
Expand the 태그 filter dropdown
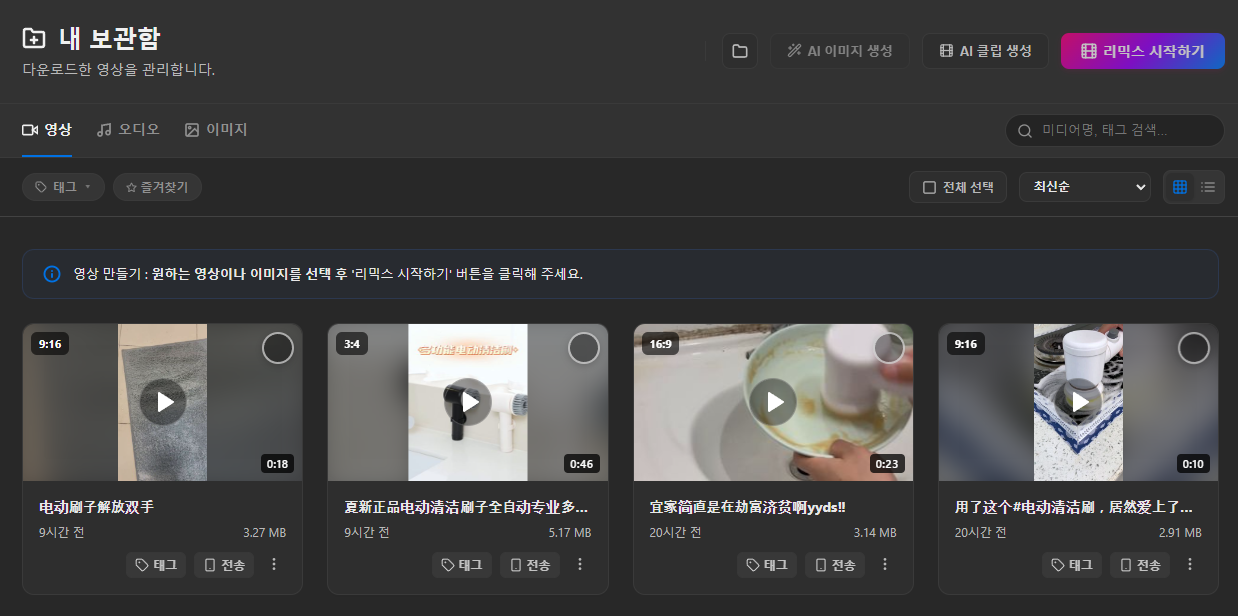pyautogui.click(x=63, y=187)
